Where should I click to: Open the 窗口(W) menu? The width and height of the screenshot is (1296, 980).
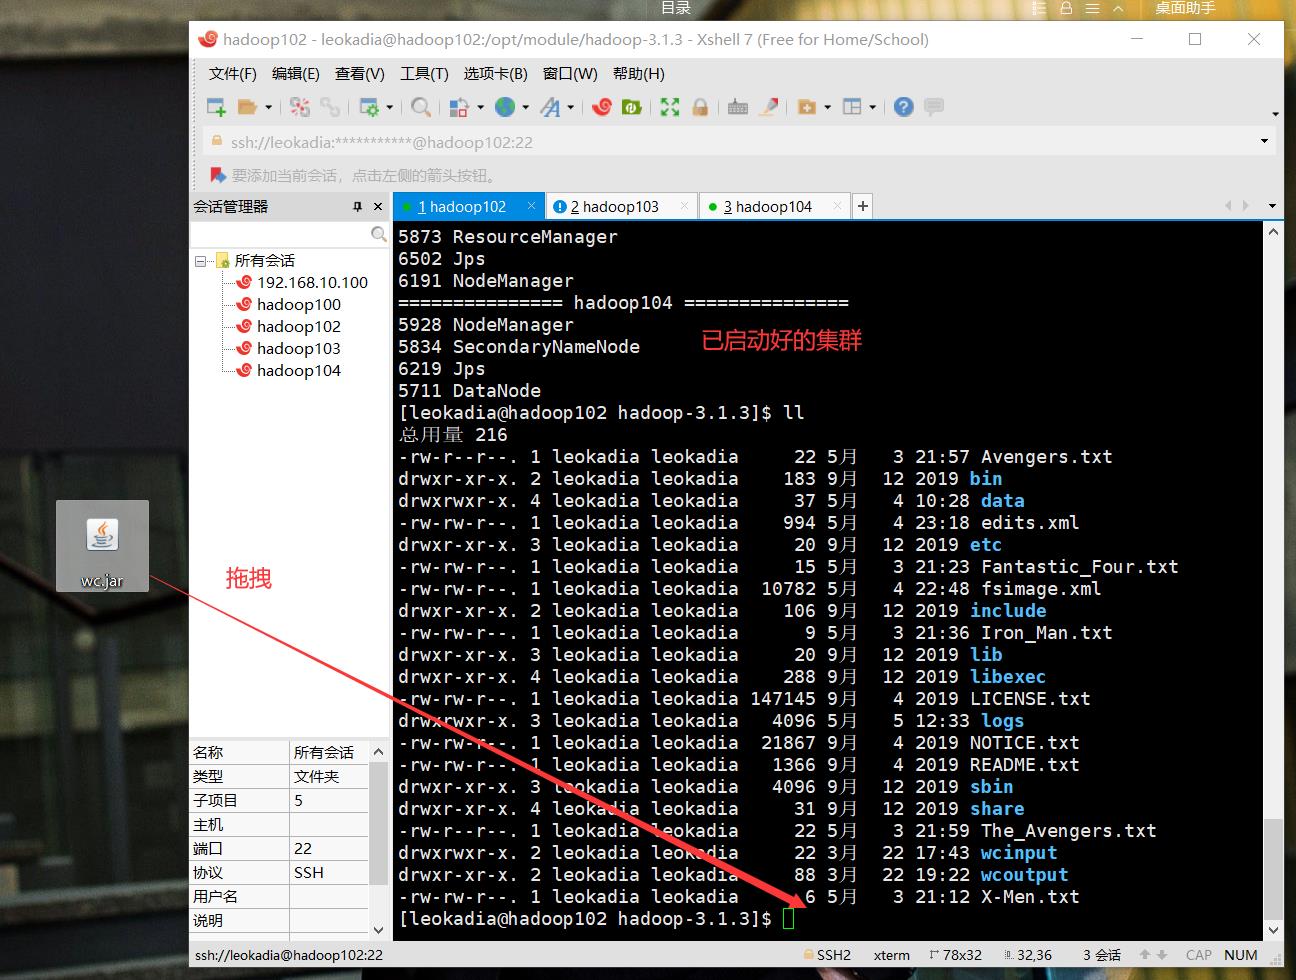(570, 74)
